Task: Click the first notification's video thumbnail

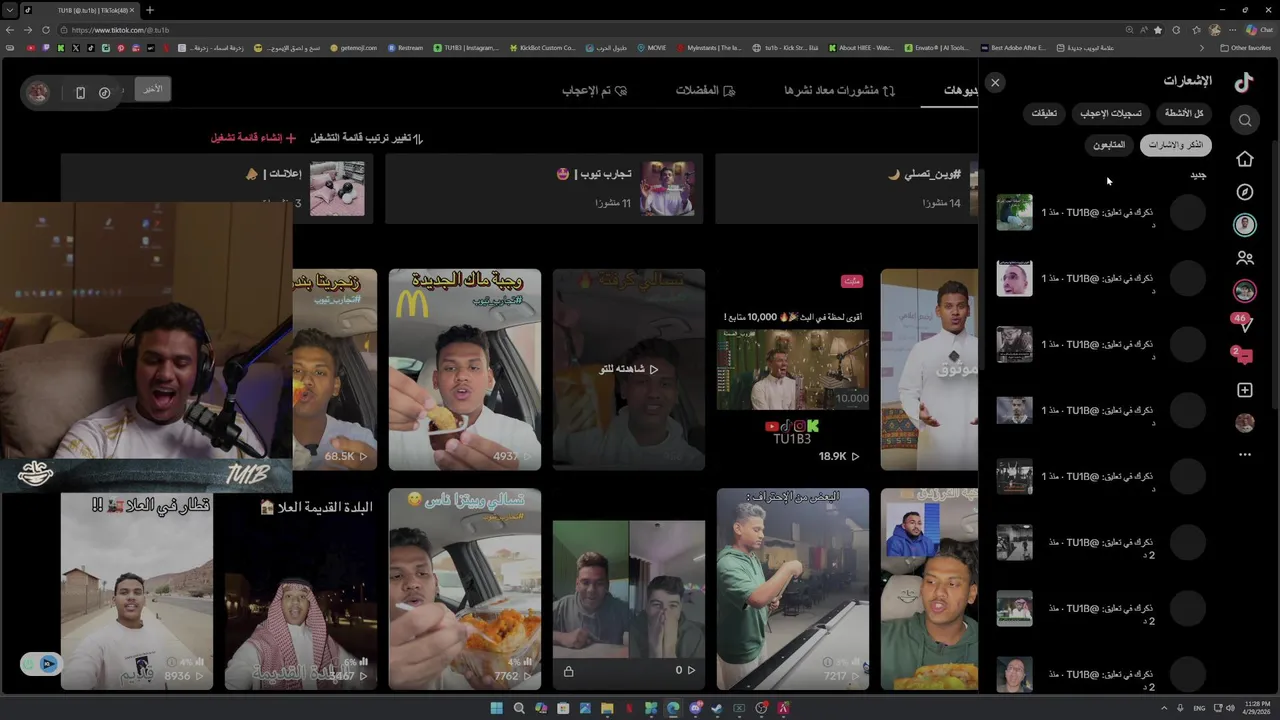Action: (x=1014, y=212)
